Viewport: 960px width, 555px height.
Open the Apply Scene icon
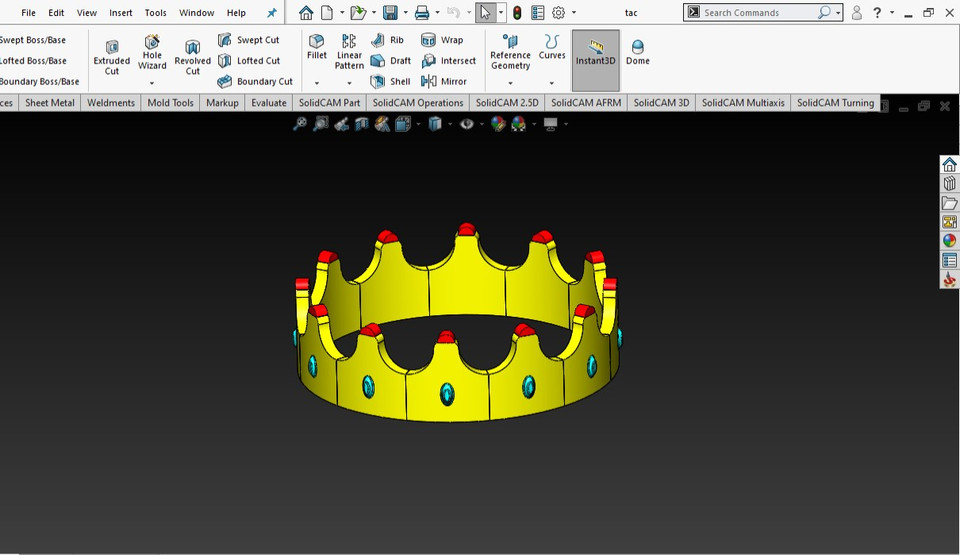click(519, 124)
